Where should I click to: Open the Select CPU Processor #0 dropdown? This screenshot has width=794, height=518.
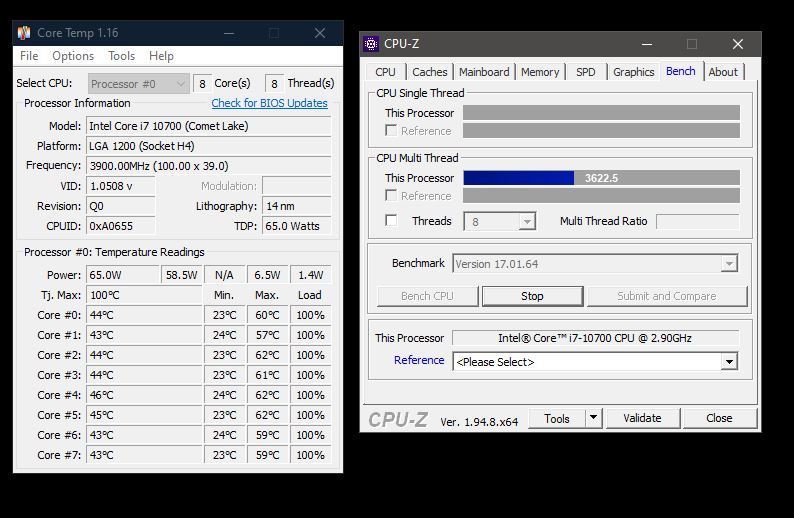click(x=138, y=84)
